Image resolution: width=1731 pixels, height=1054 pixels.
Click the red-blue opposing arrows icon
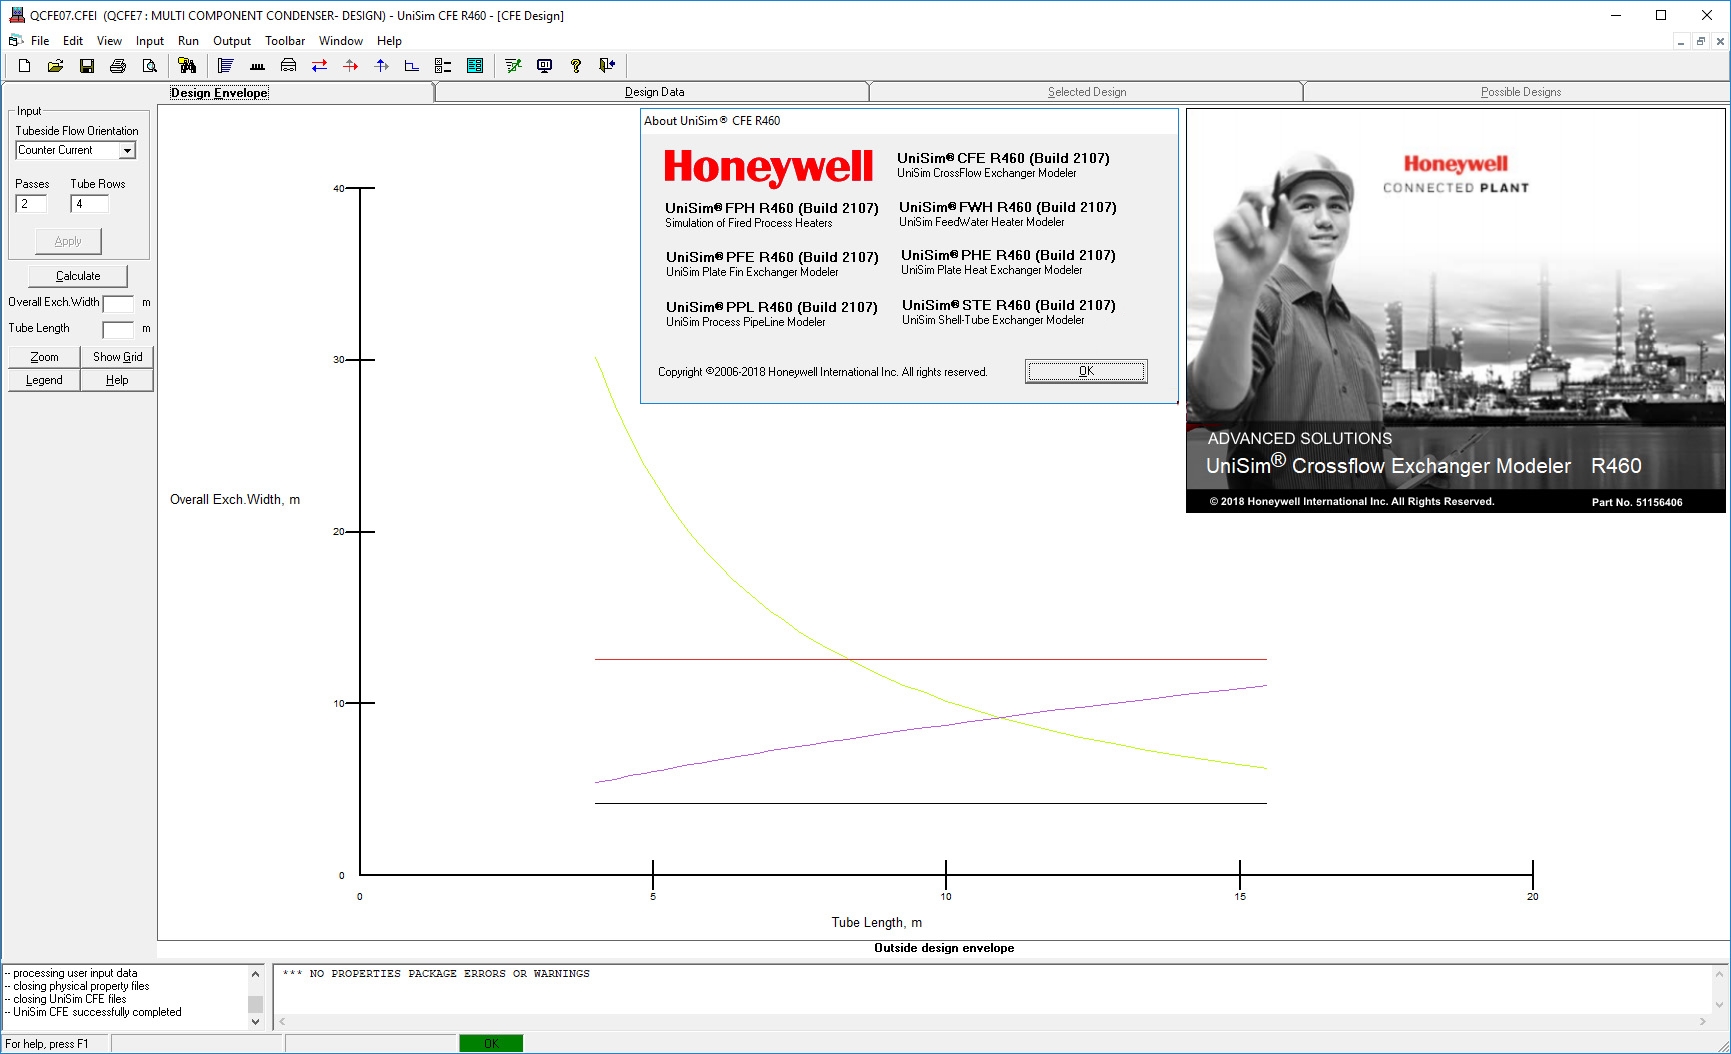tap(319, 66)
